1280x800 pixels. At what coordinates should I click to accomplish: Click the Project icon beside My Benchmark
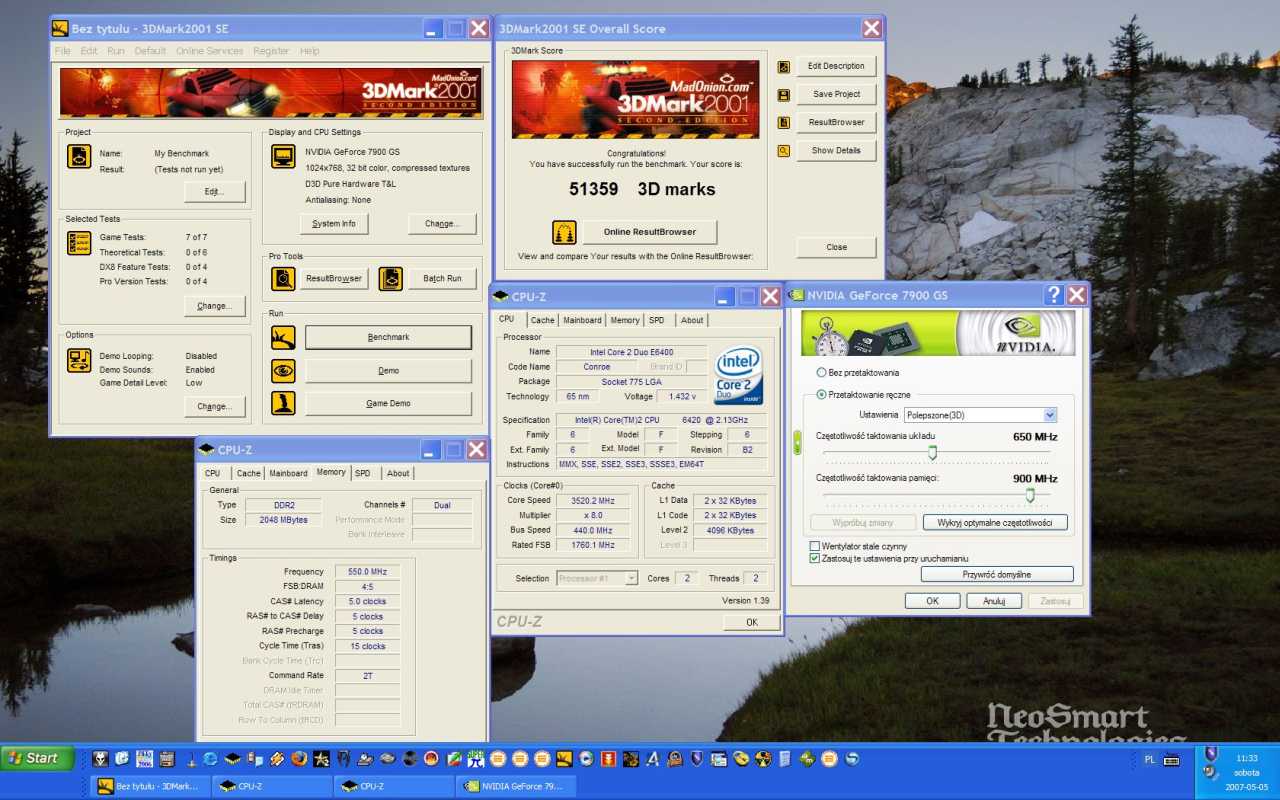coord(79,156)
